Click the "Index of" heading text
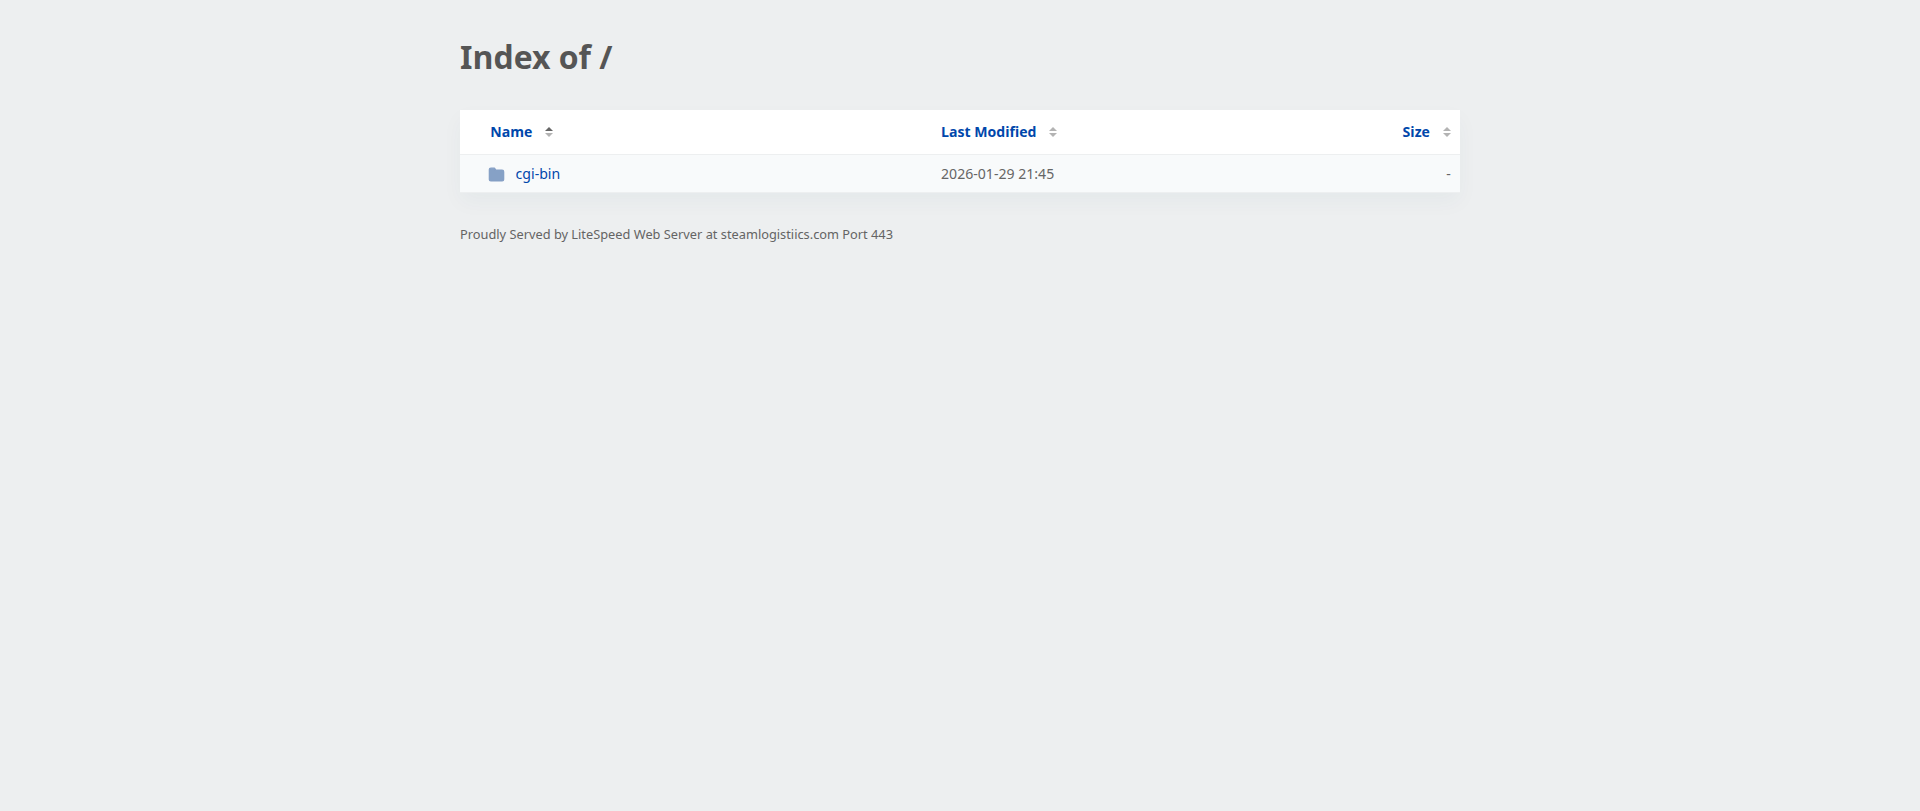 pos(525,58)
